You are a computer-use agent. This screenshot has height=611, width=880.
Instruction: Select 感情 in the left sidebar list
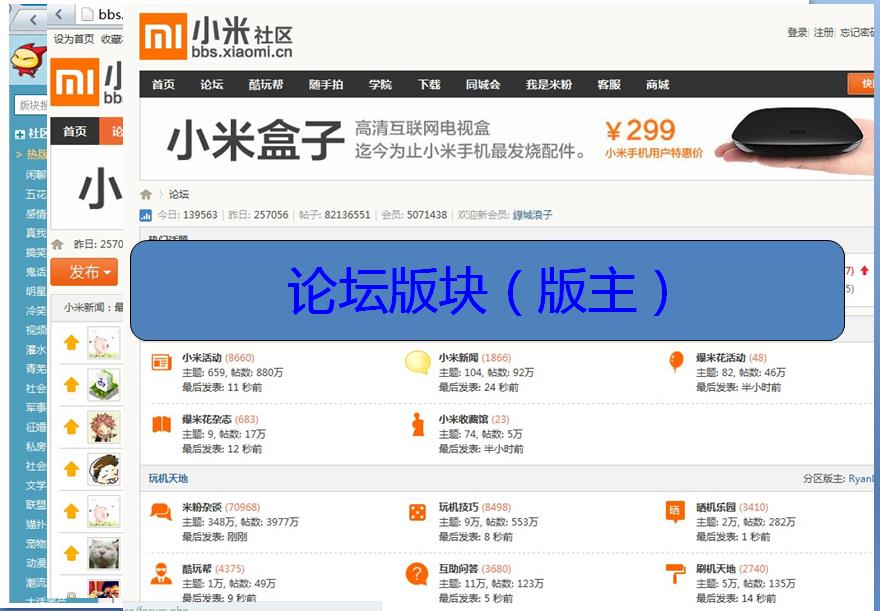click(36, 214)
